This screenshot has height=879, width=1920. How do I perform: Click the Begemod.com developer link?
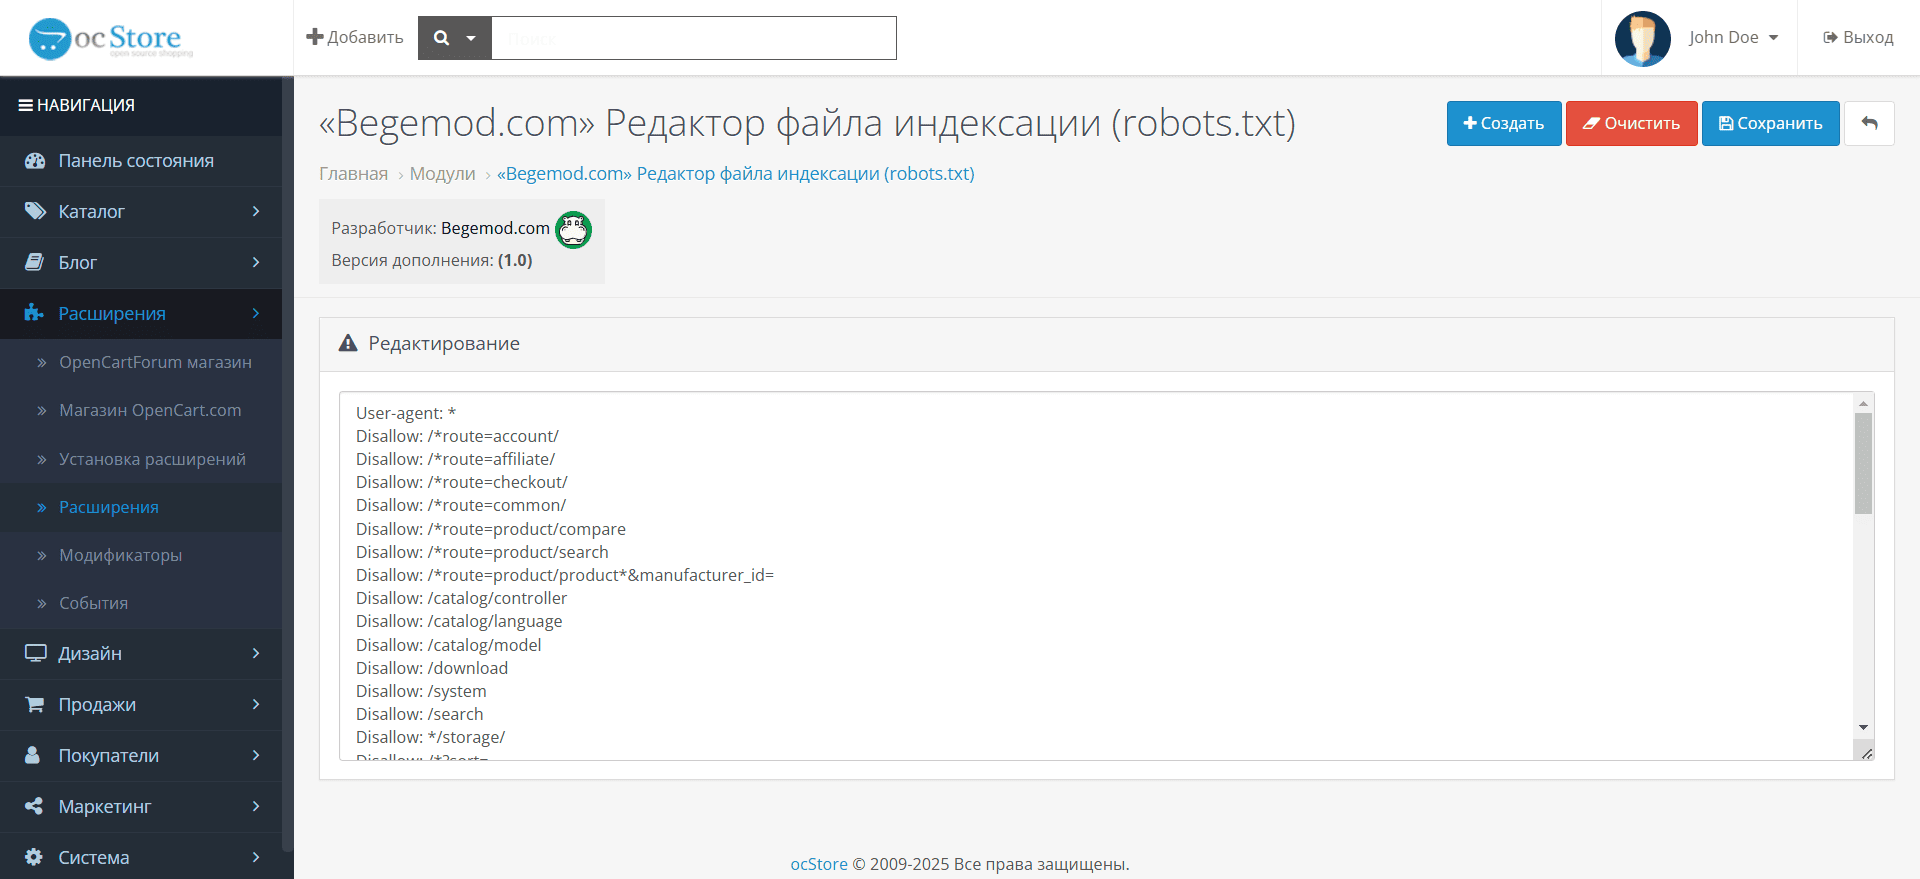tap(495, 228)
